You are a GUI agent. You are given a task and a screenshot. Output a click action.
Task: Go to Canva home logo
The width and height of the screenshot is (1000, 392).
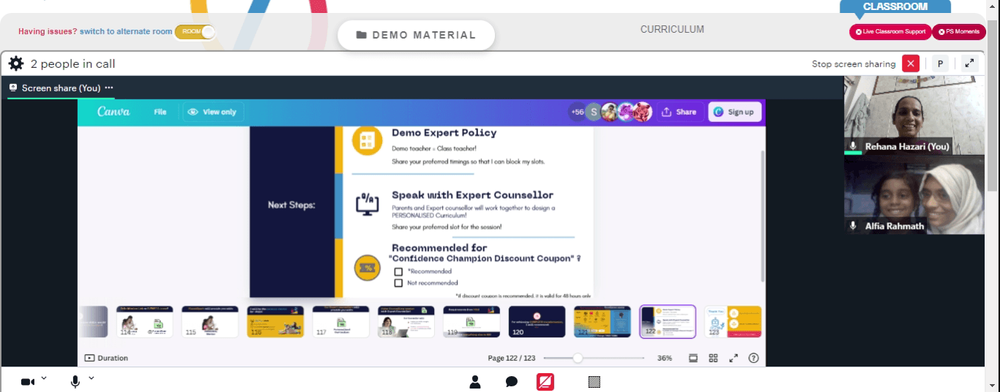pyautogui.click(x=114, y=112)
